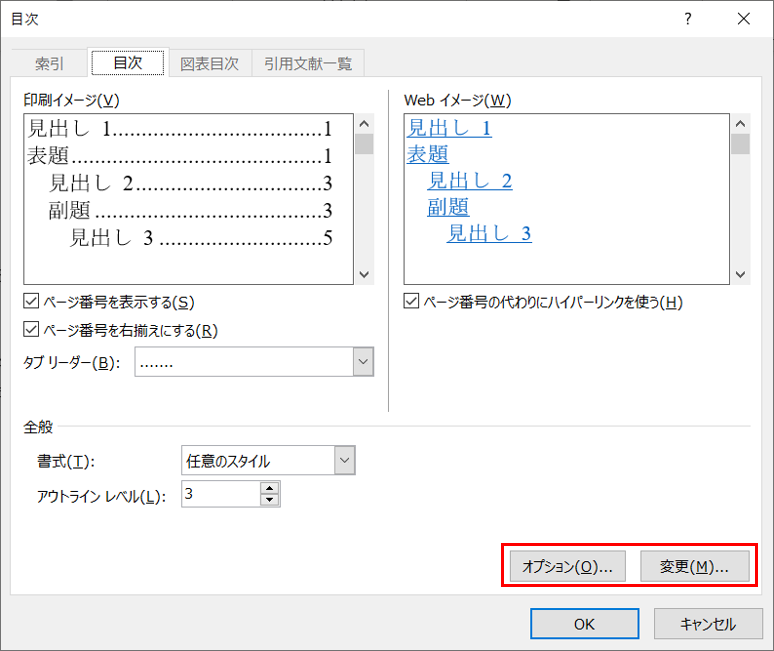Confirm with the OK button
774x651 pixels.
[x=584, y=624]
